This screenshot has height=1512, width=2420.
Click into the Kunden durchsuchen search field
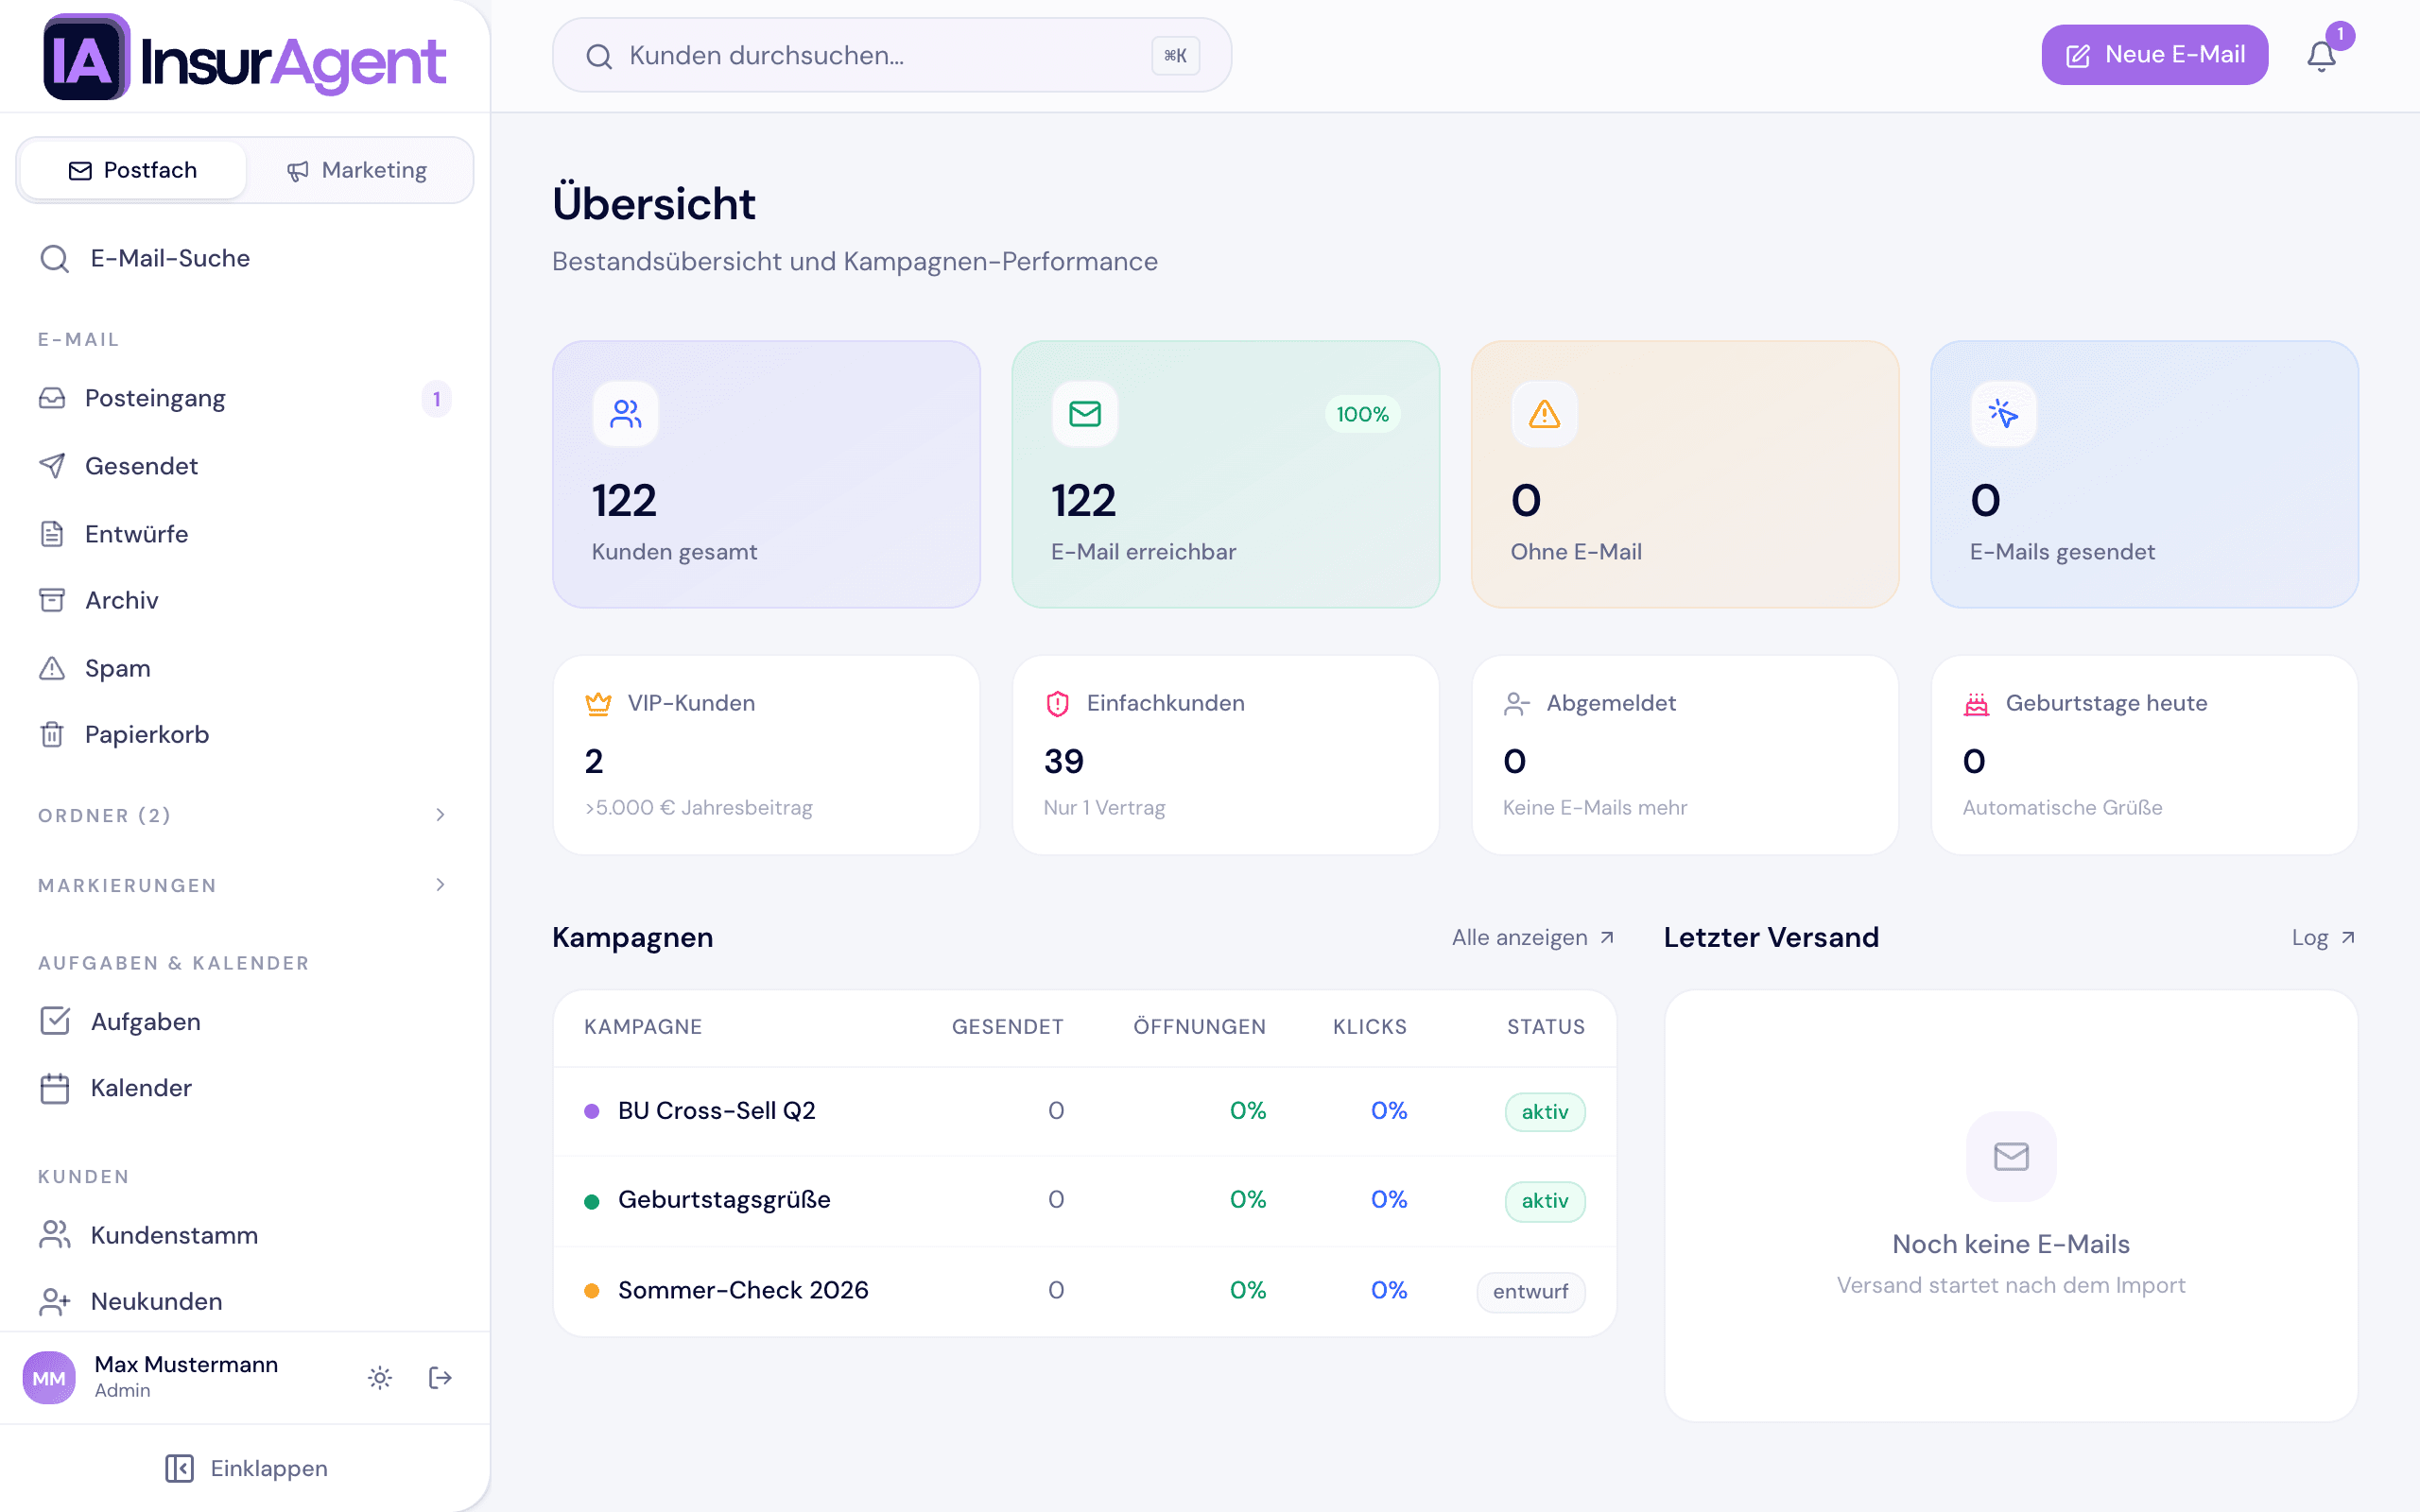891,55
